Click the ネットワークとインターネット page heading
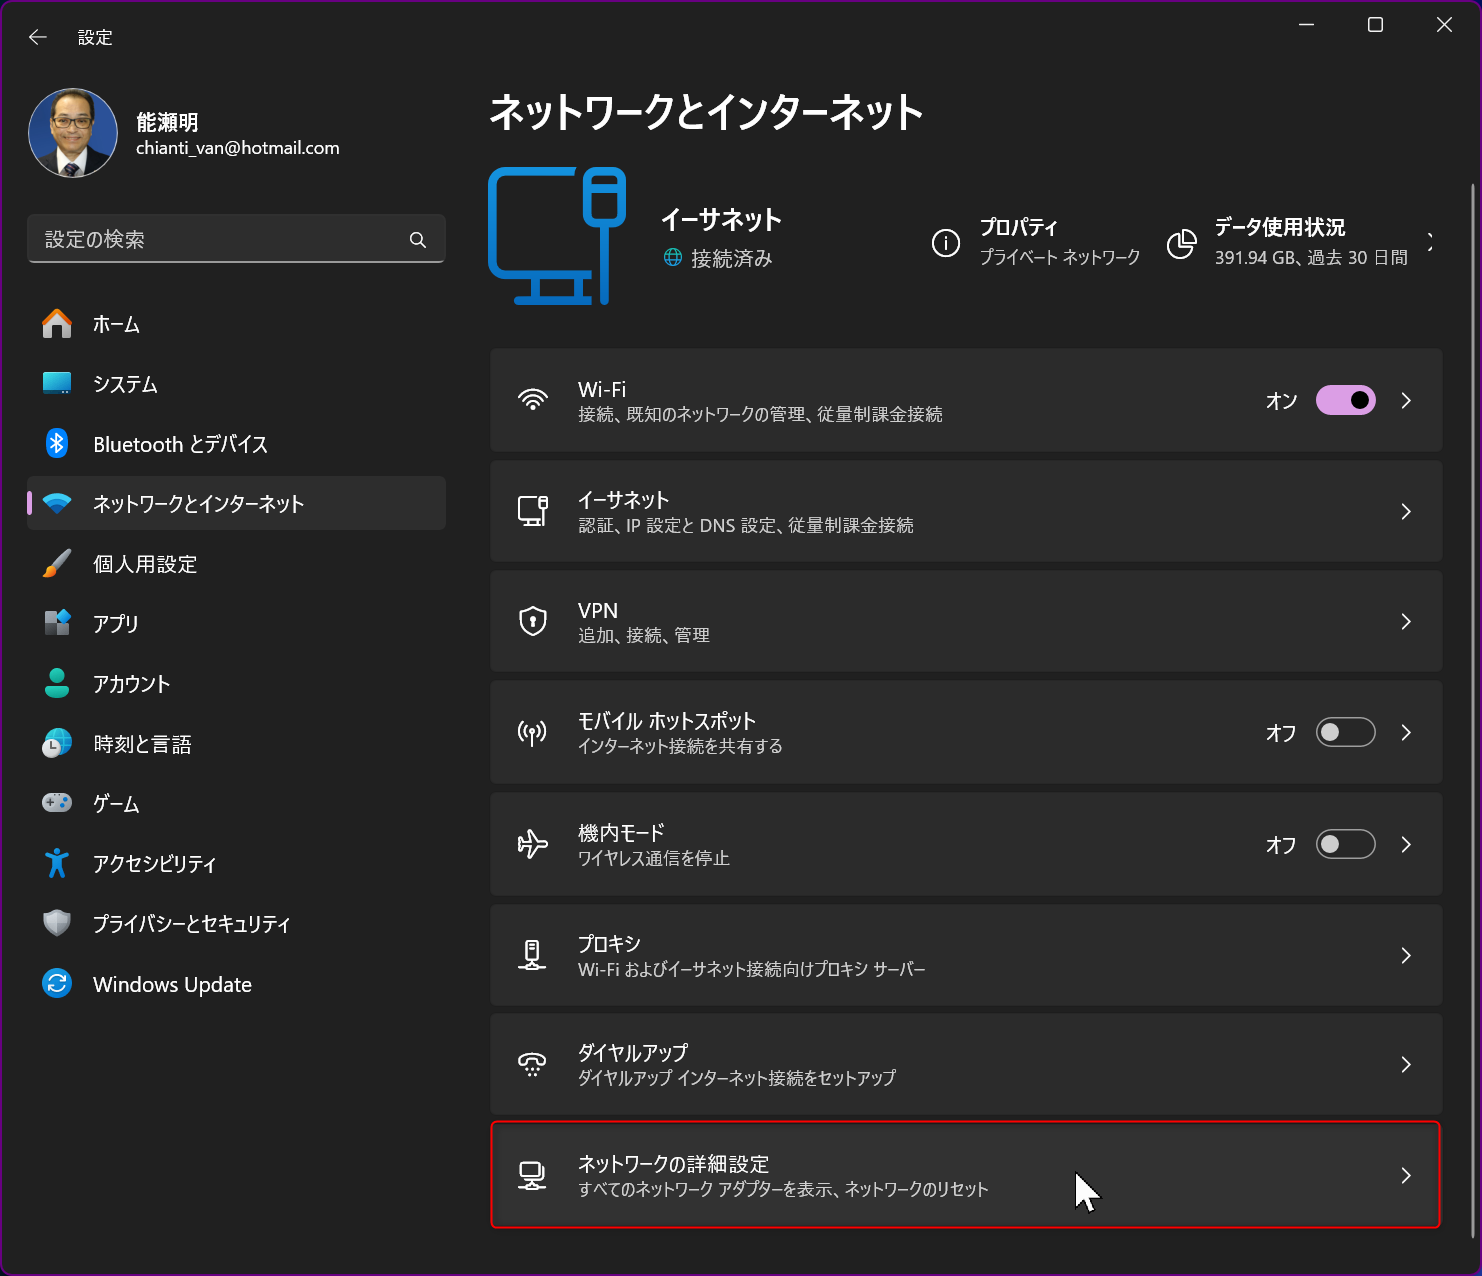Viewport: 1482px width, 1276px height. (706, 112)
